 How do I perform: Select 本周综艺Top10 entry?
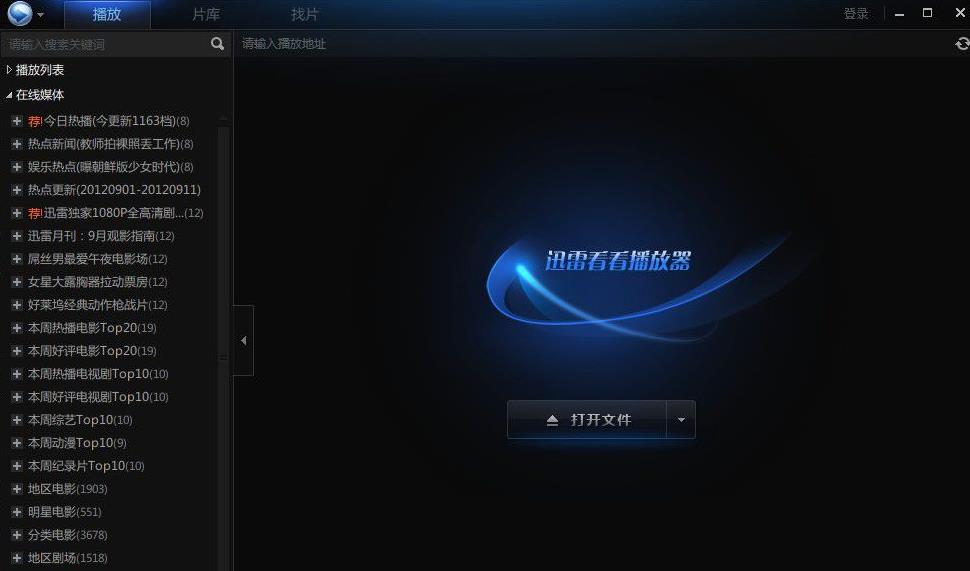(80, 420)
